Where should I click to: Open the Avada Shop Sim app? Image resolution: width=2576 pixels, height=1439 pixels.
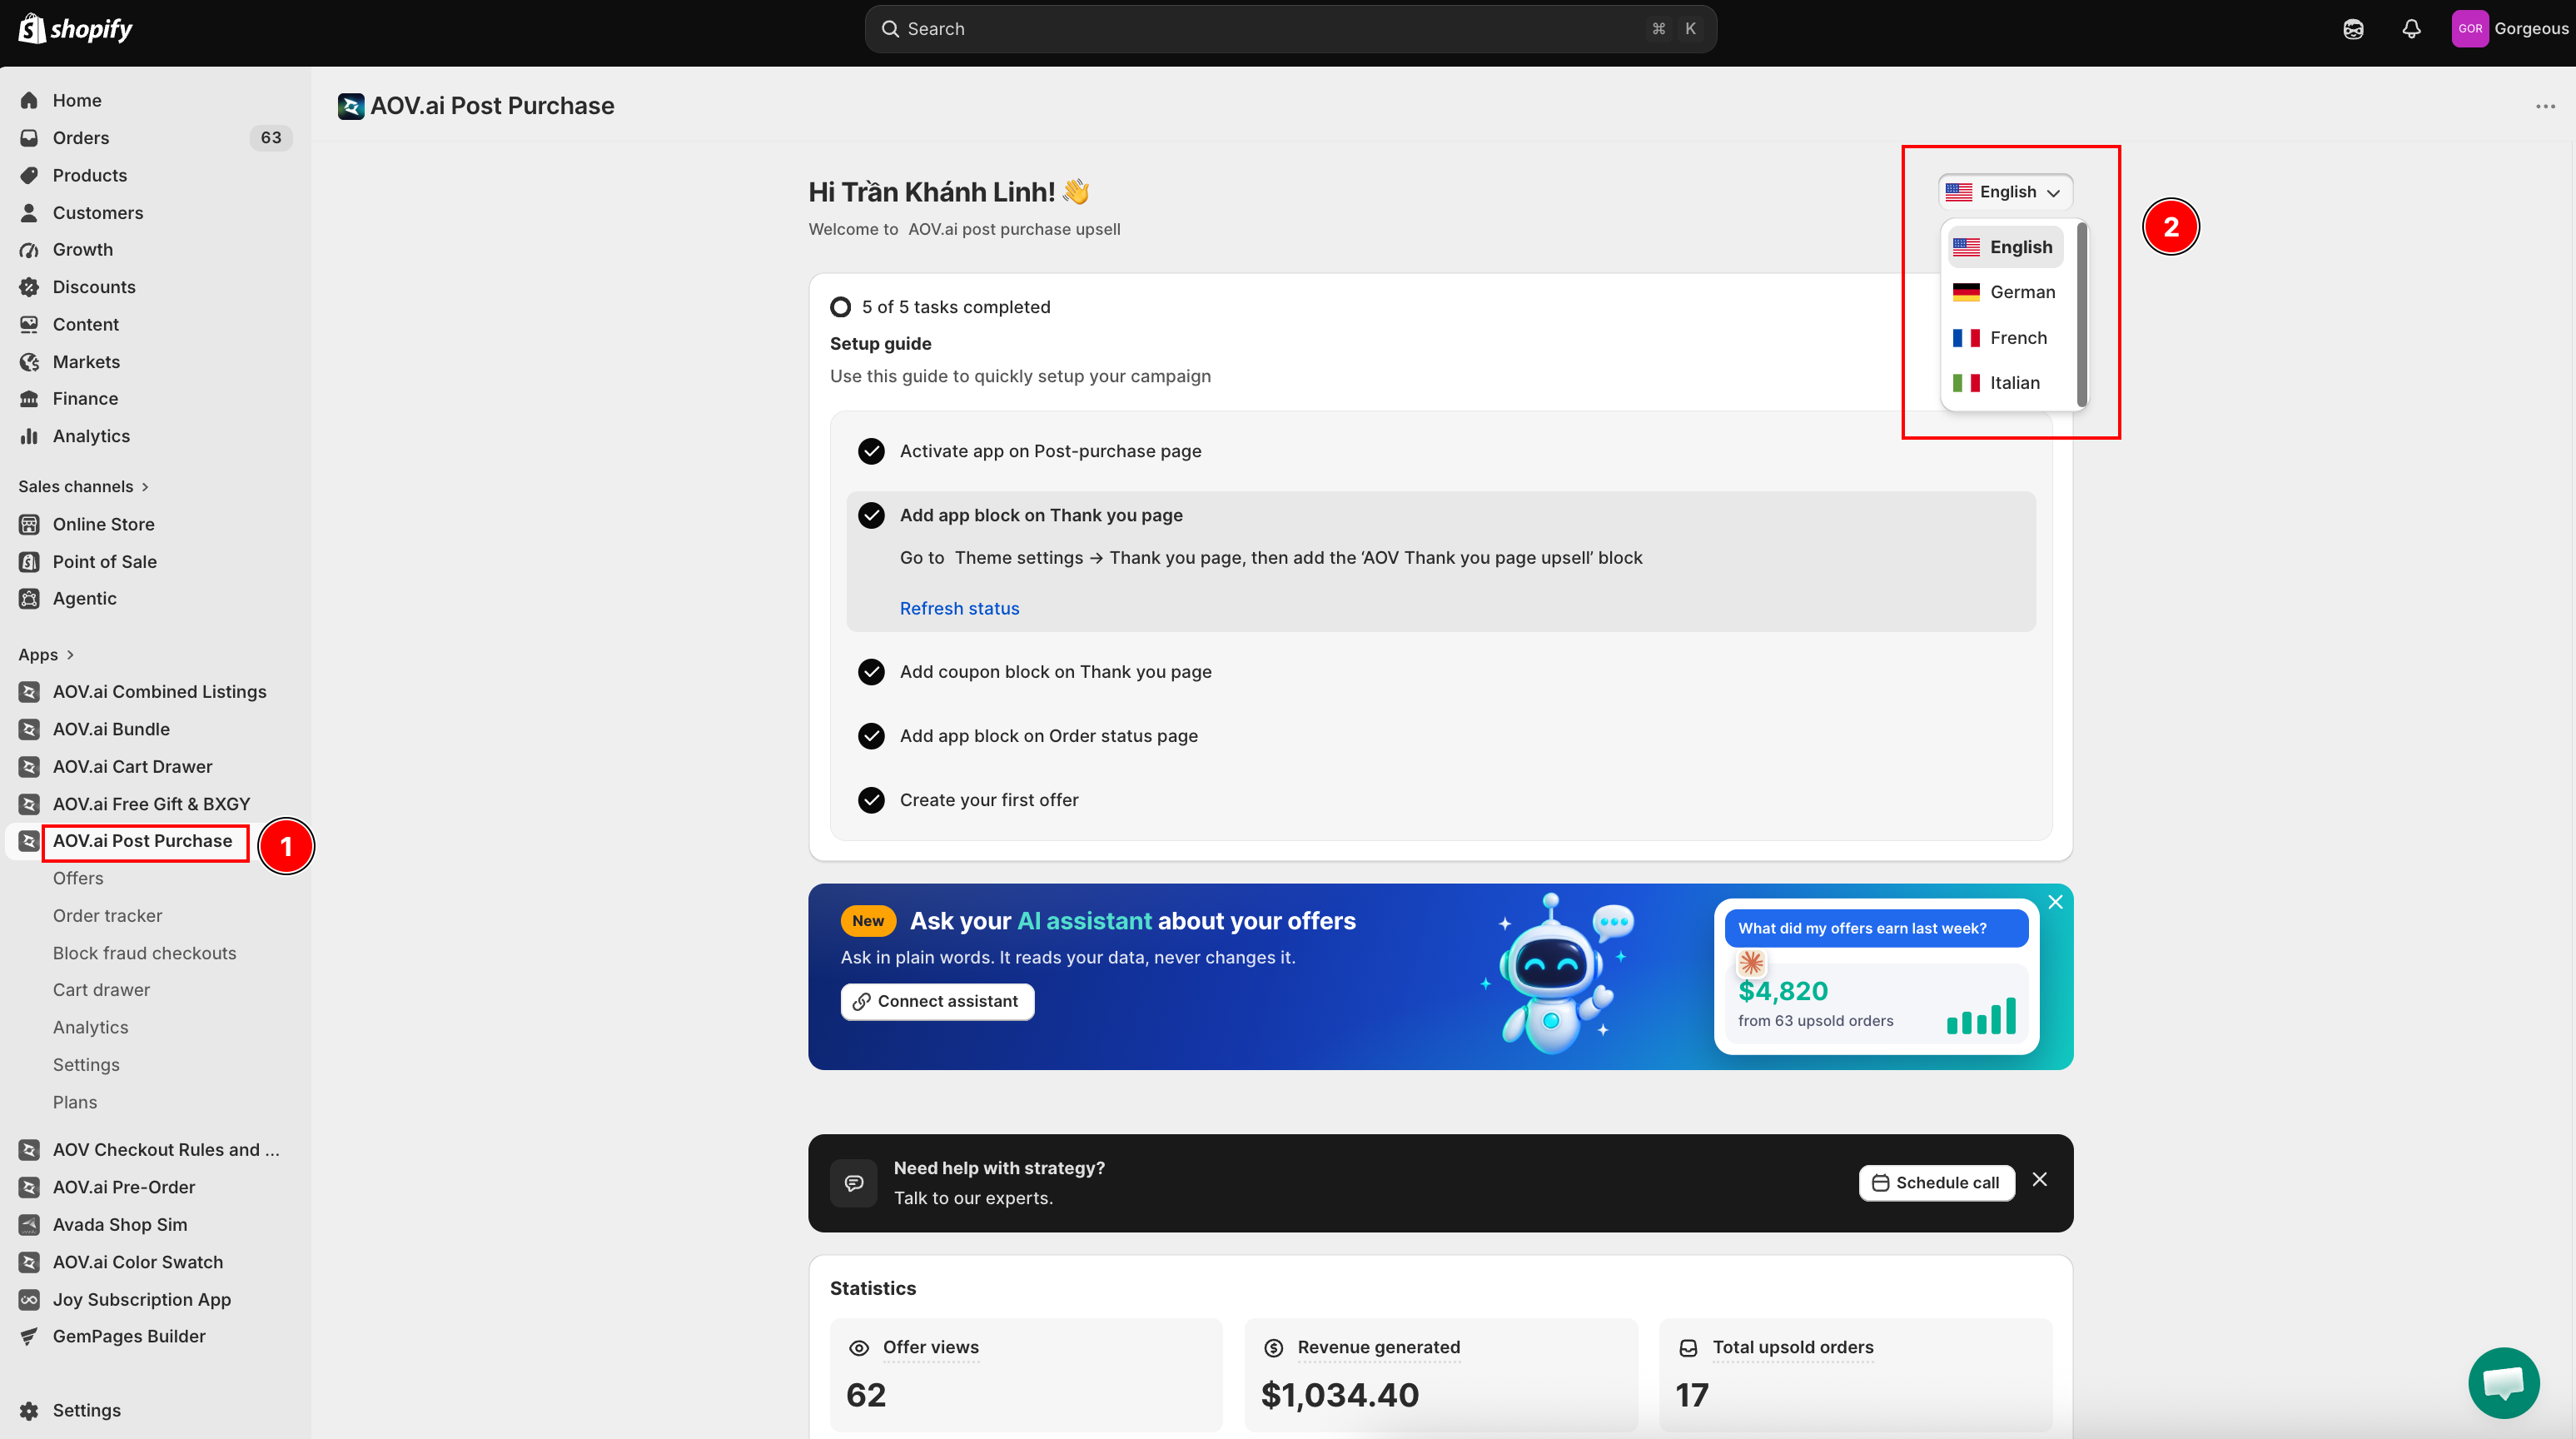tap(120, 1225)
